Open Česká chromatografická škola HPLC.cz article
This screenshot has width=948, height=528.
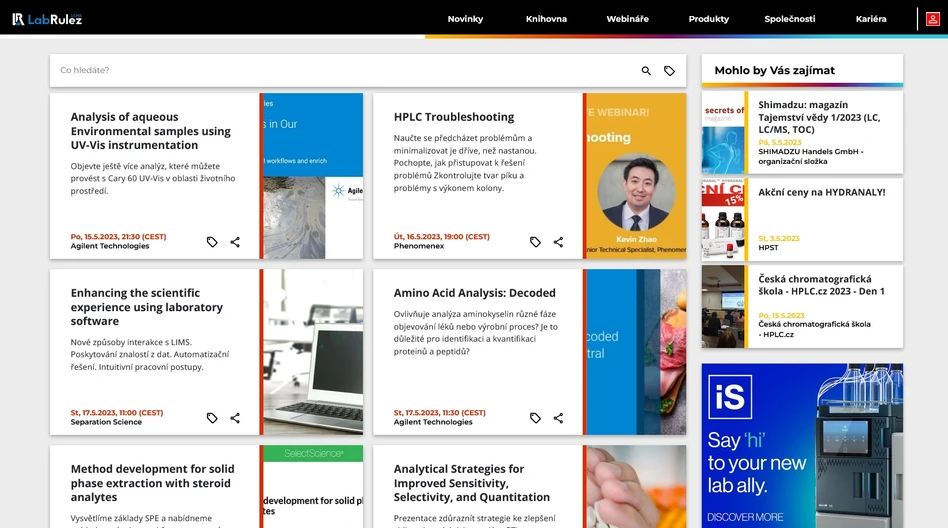click(x=821, y=285)
